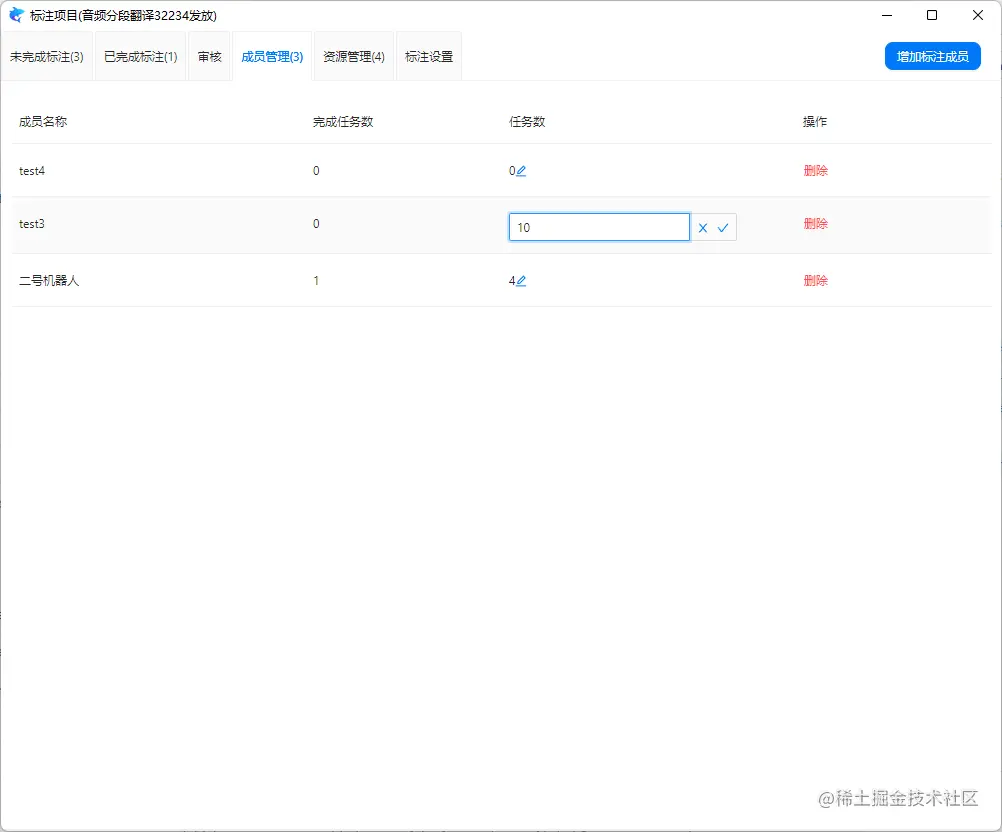
Task: Select member name test3
Action: (x=32, y=224)
